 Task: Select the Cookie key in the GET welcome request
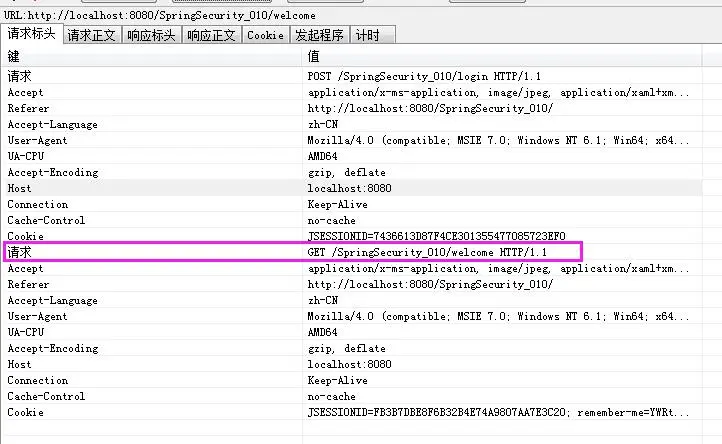25,412
